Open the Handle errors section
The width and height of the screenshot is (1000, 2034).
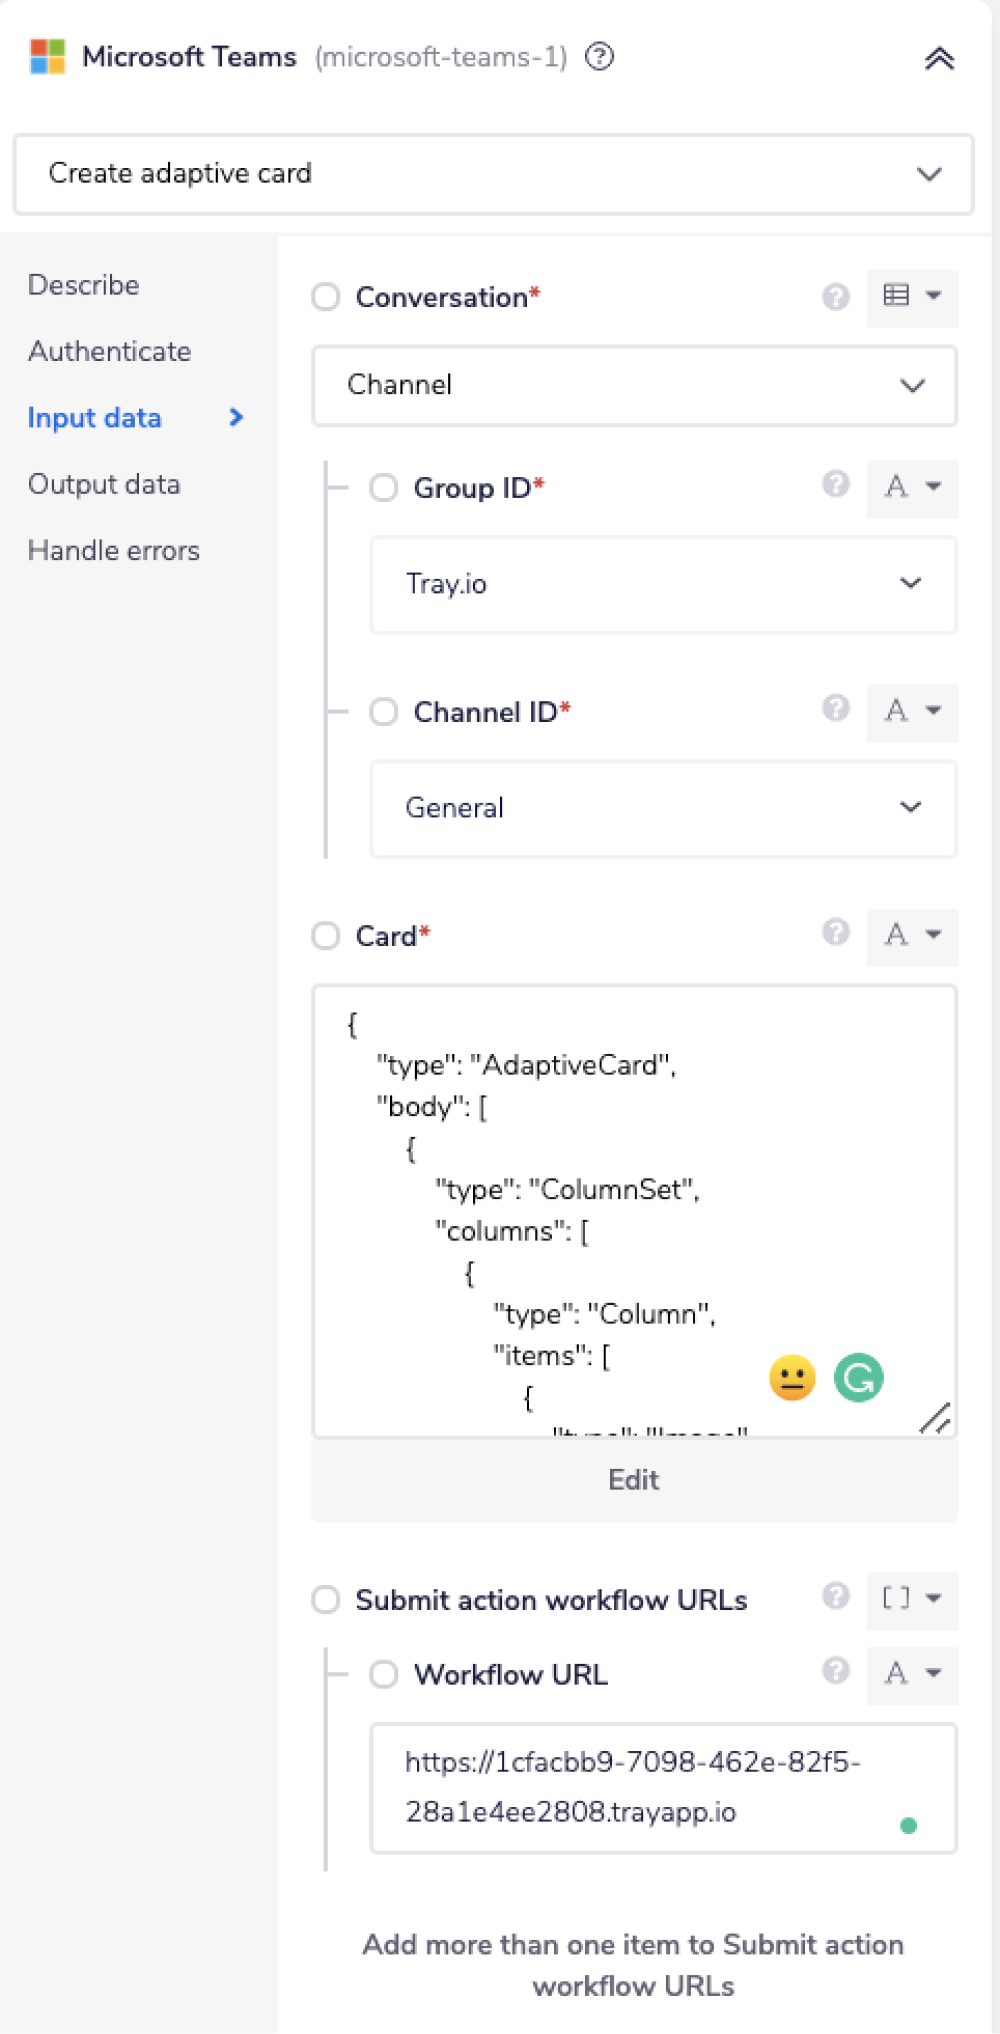click(x=113, y=550)
